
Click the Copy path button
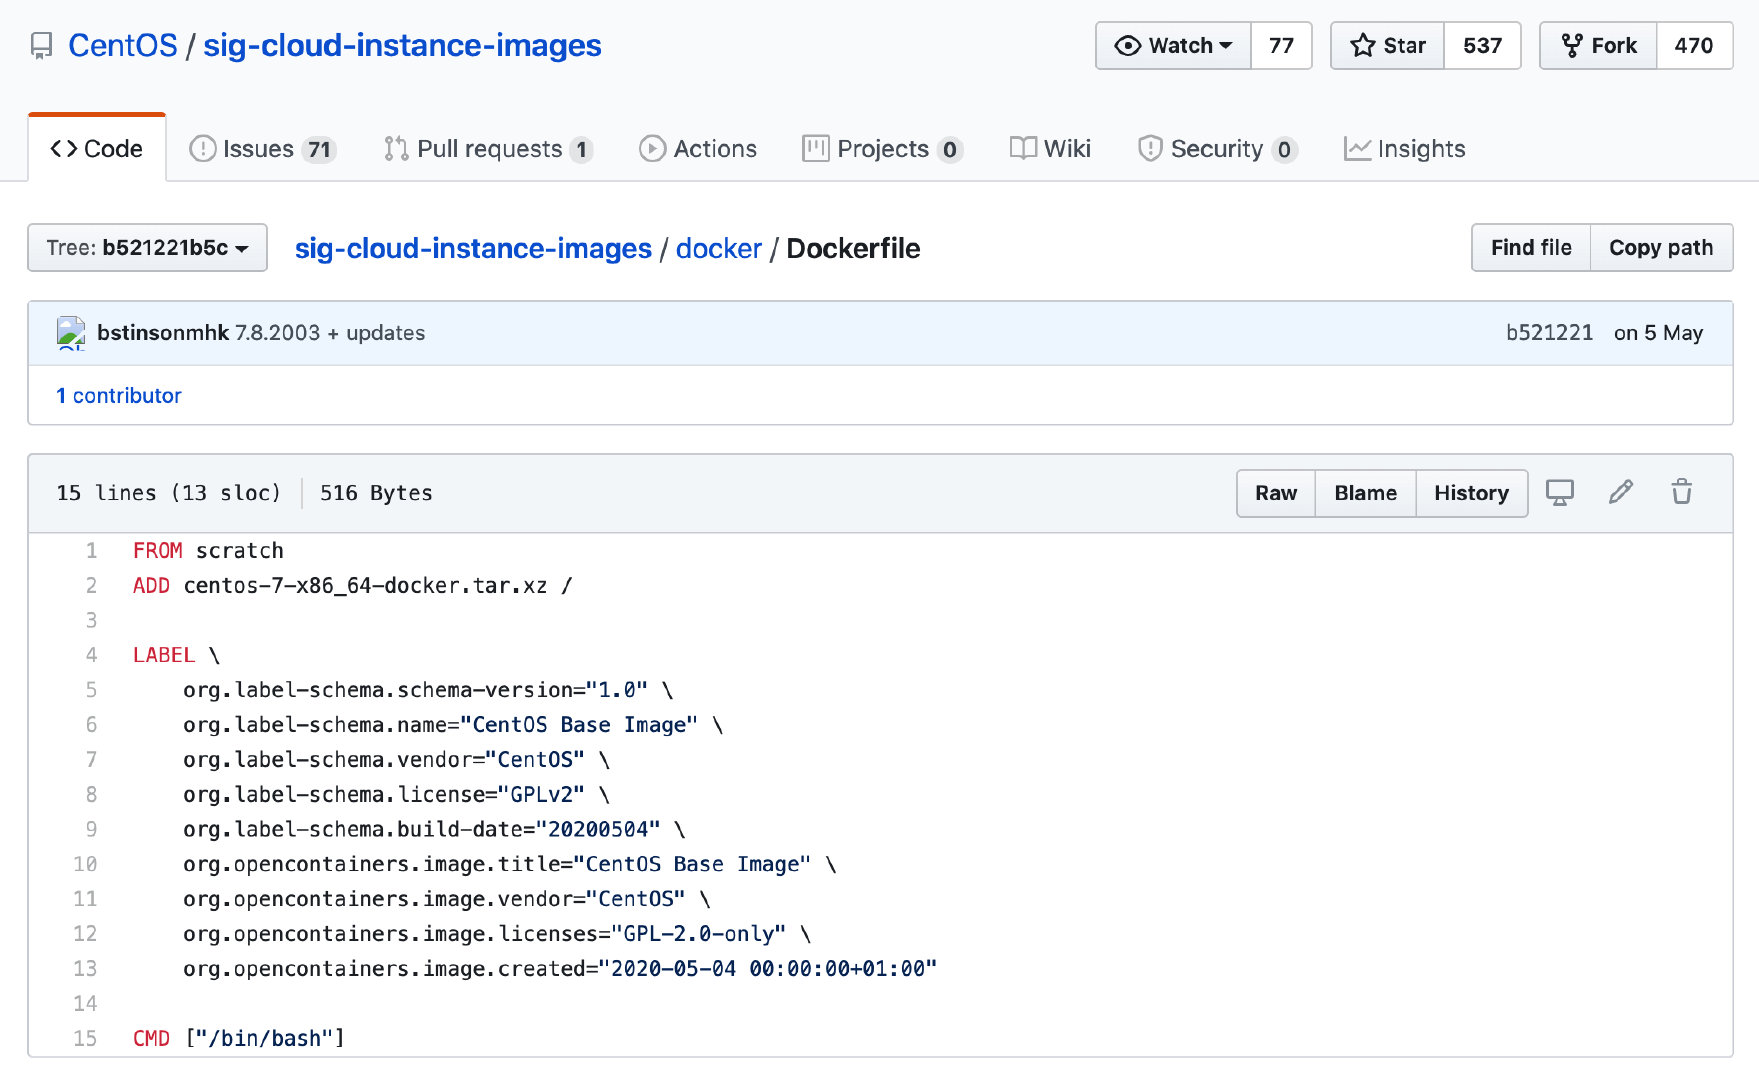pos(1661,248)
